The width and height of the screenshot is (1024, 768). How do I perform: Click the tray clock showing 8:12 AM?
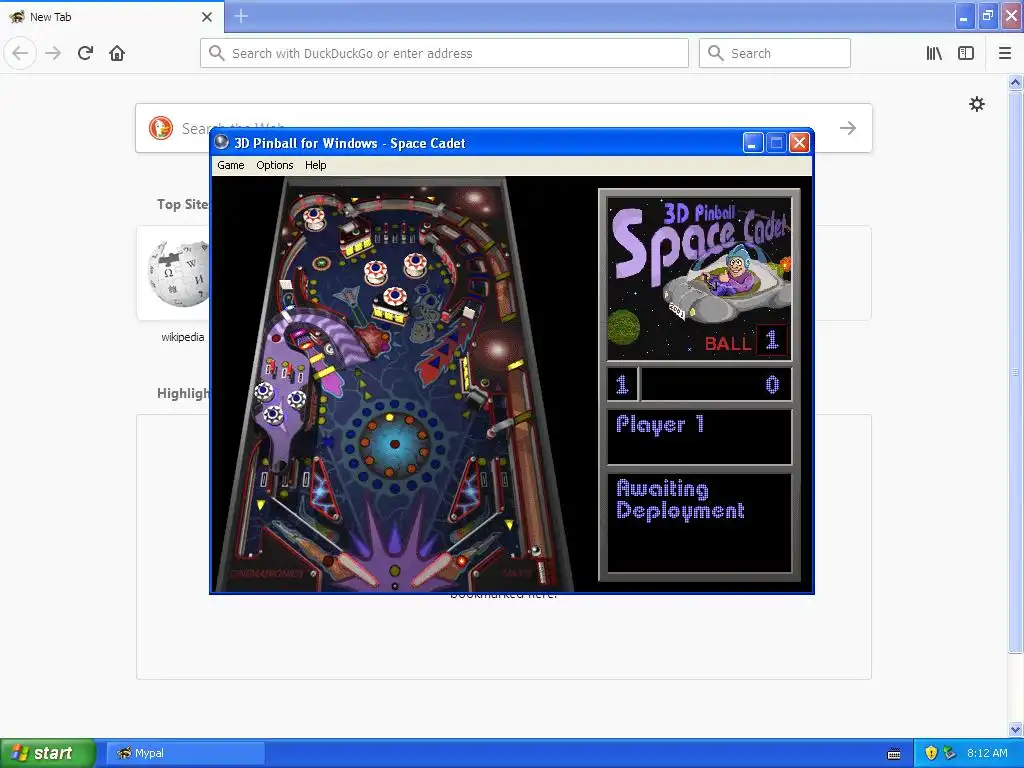pyautogui.click(x=987, y=754)
